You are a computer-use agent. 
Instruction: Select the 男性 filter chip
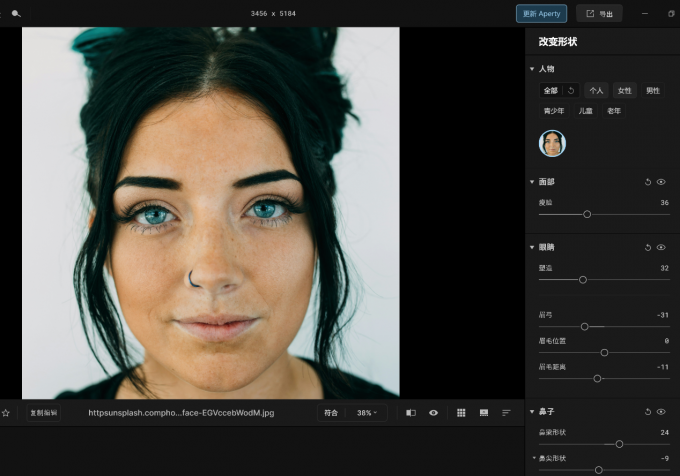(653, 91)
